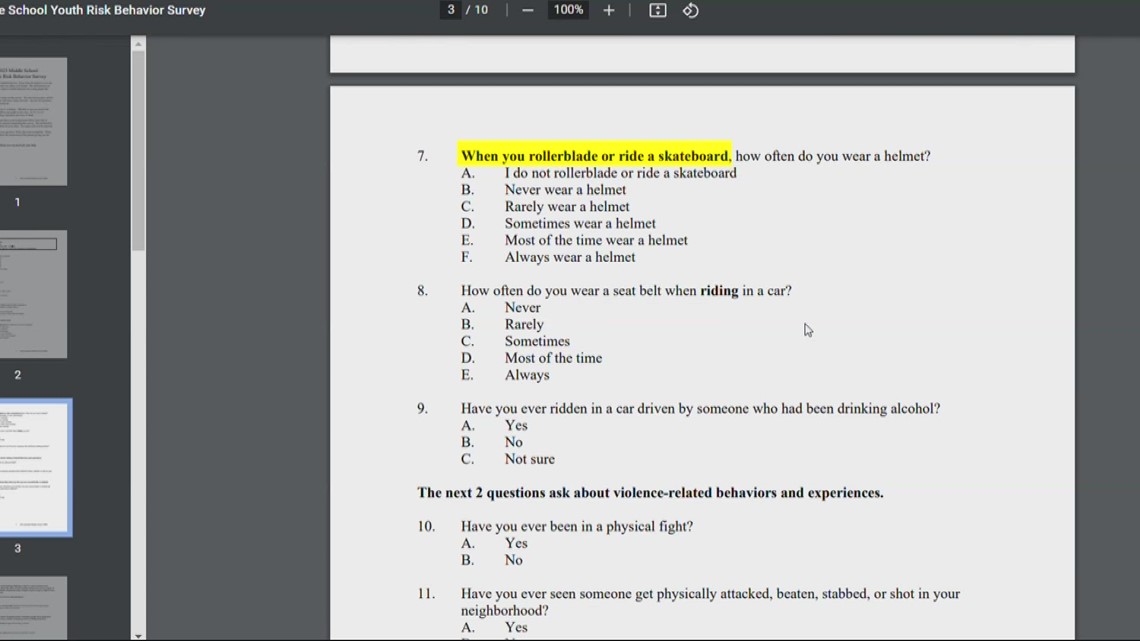Select the page 1 thumbnail in the sidebar

(x=34, y=120)
